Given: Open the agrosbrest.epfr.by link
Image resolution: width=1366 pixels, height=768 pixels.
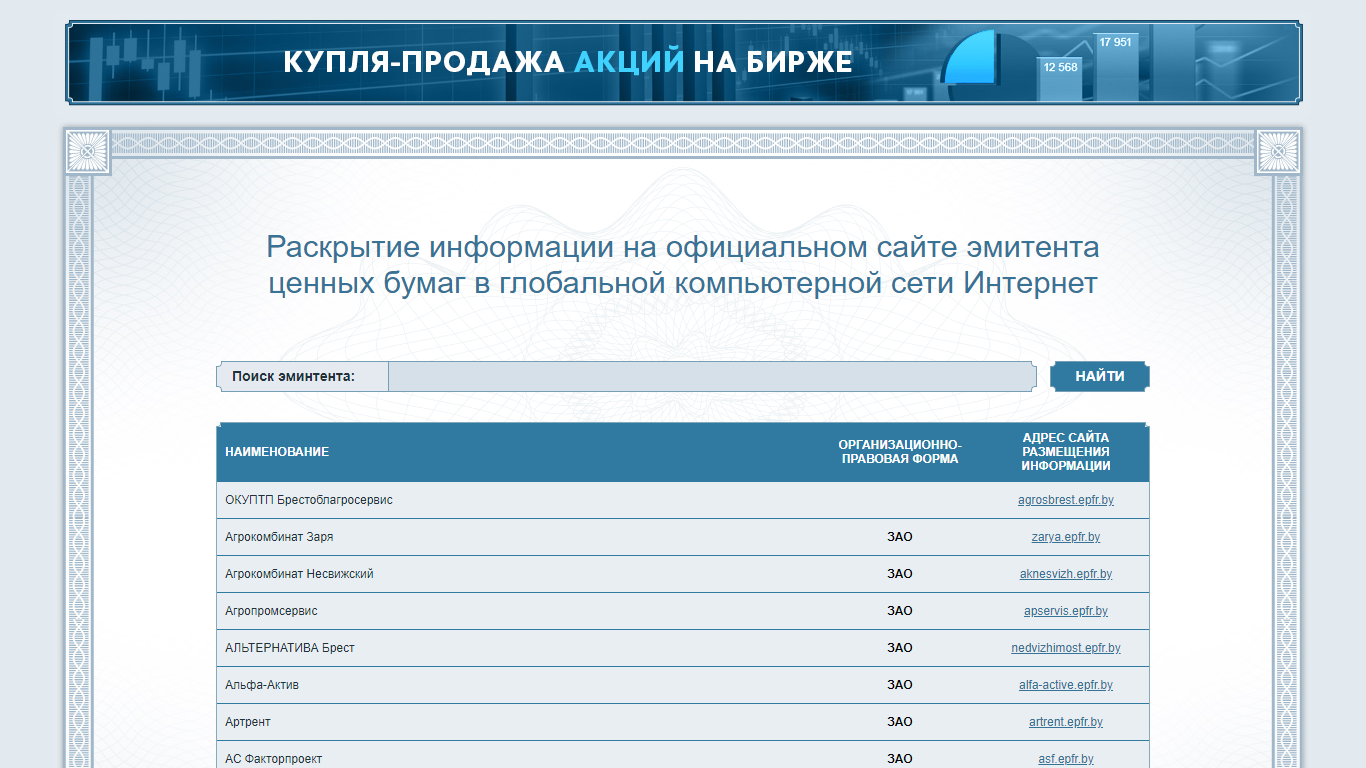Looking at the screenshot, I should coord(1066,500).
